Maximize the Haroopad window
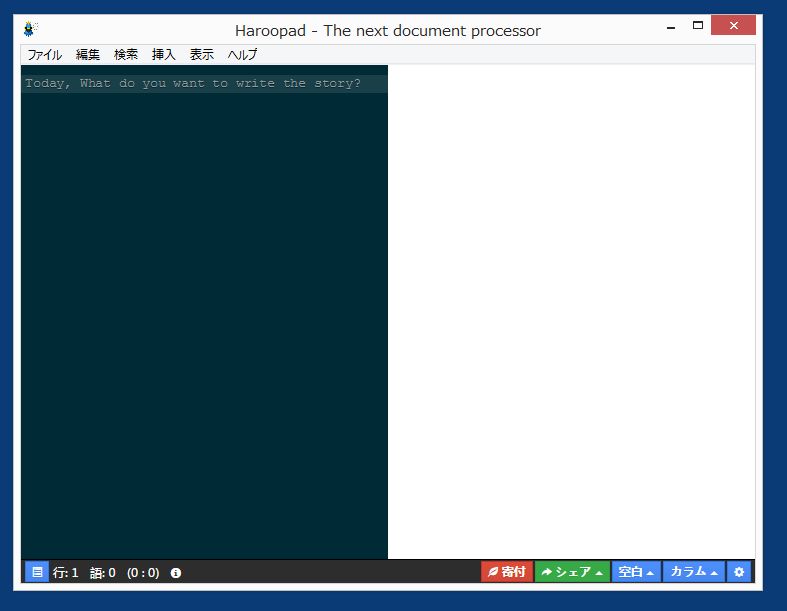The height and width of the screenshot is (611, 787). 698,25
